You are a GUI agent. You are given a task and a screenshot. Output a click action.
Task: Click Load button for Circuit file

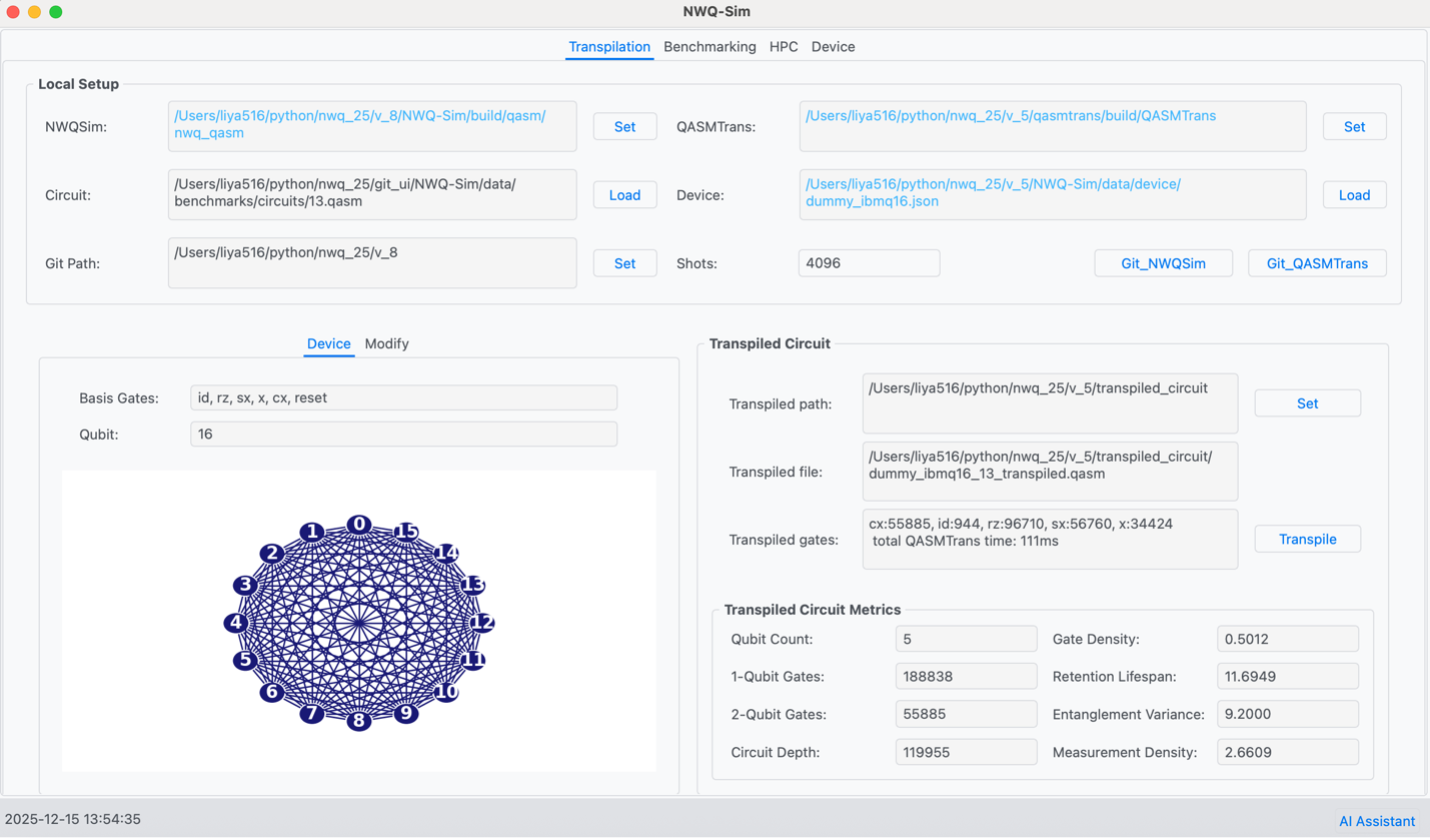click(x=624, y=195)
